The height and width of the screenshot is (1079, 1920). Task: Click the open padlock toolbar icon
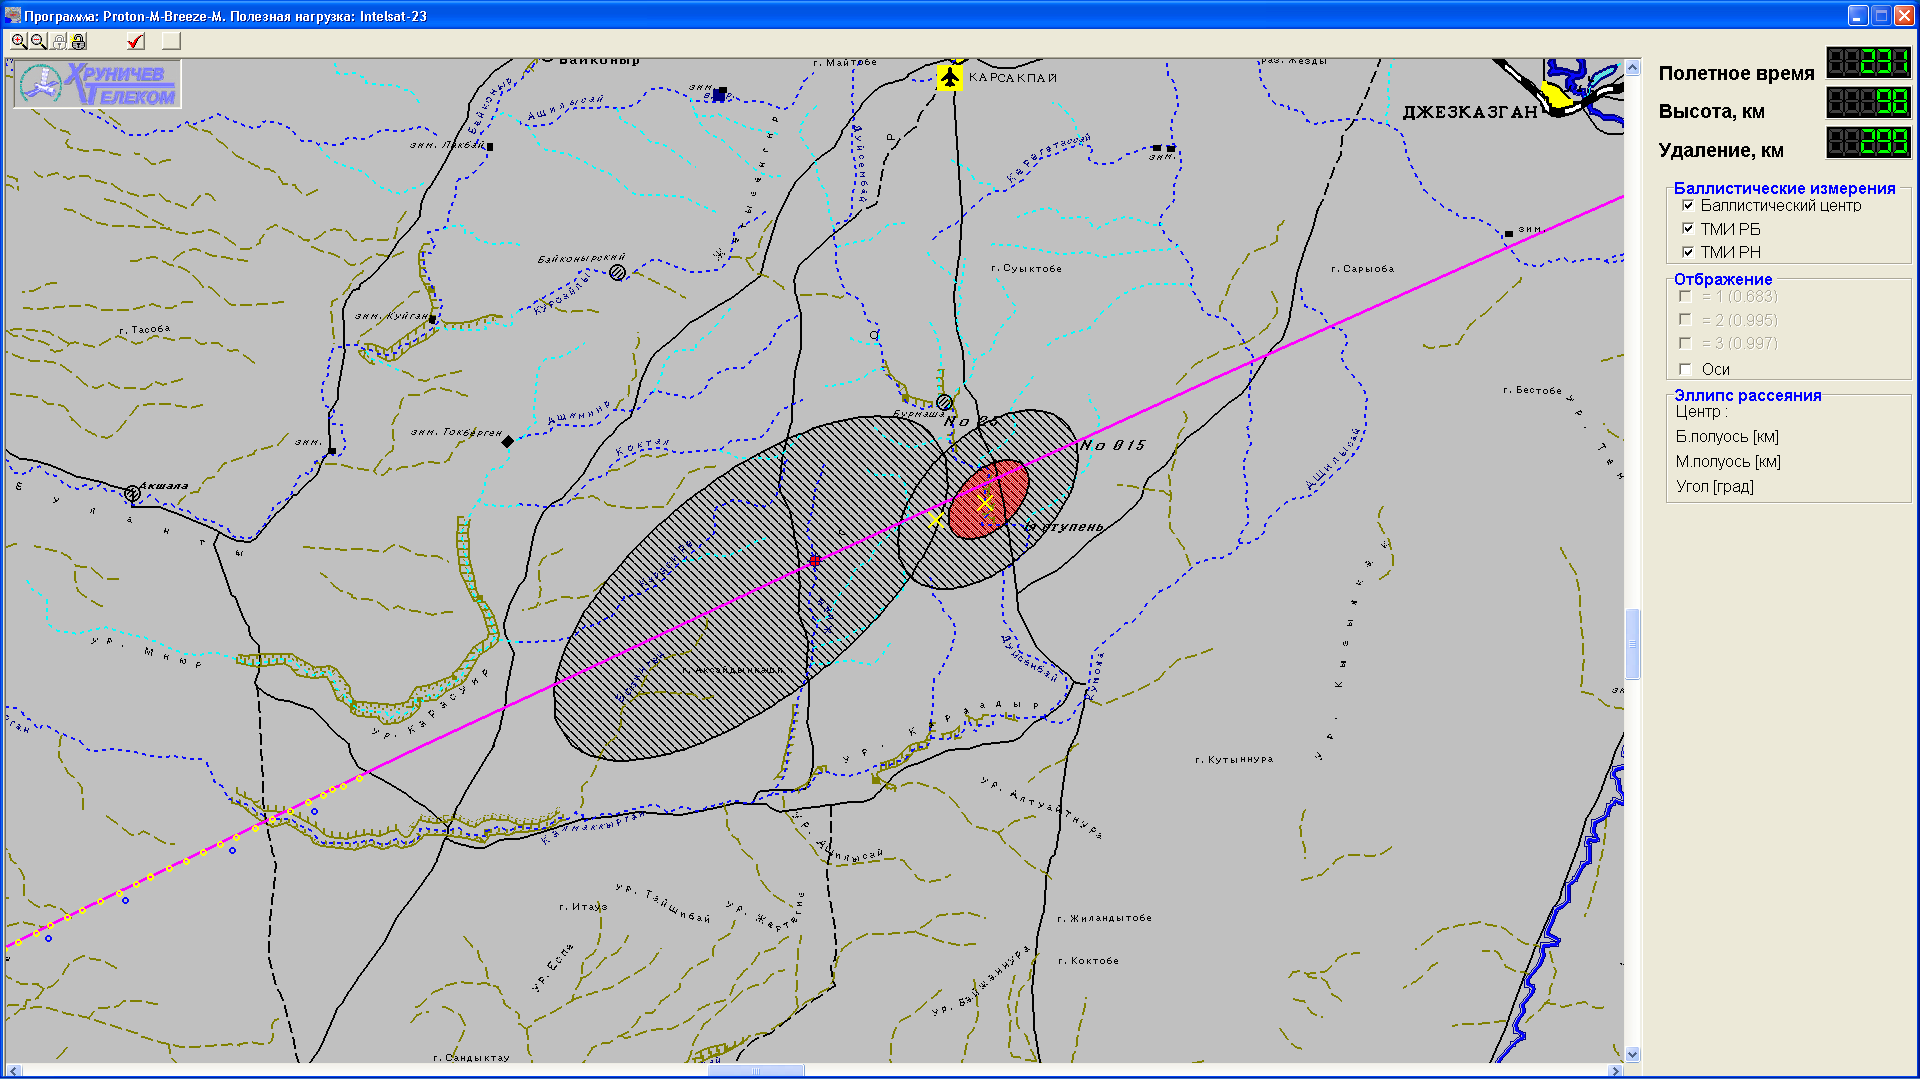[x=79, y=41]
